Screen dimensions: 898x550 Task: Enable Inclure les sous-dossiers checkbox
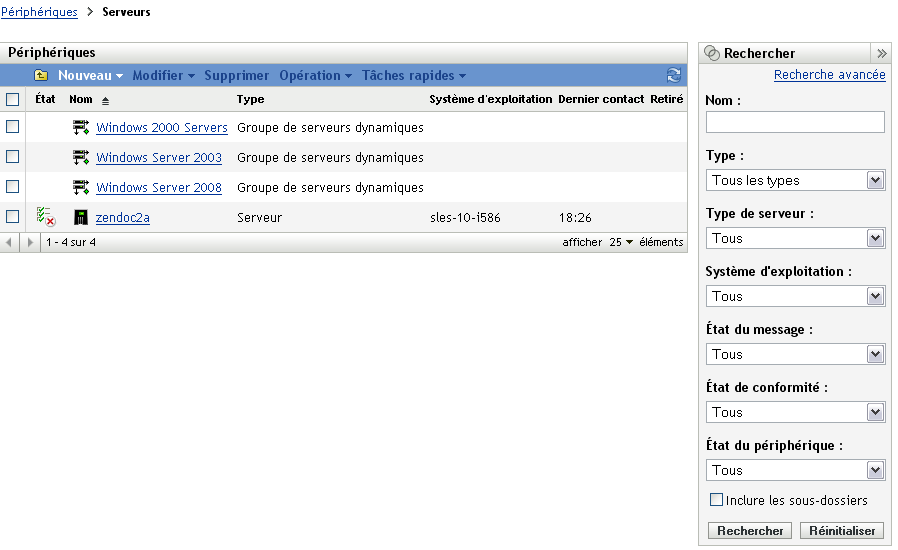click(716, 500)
